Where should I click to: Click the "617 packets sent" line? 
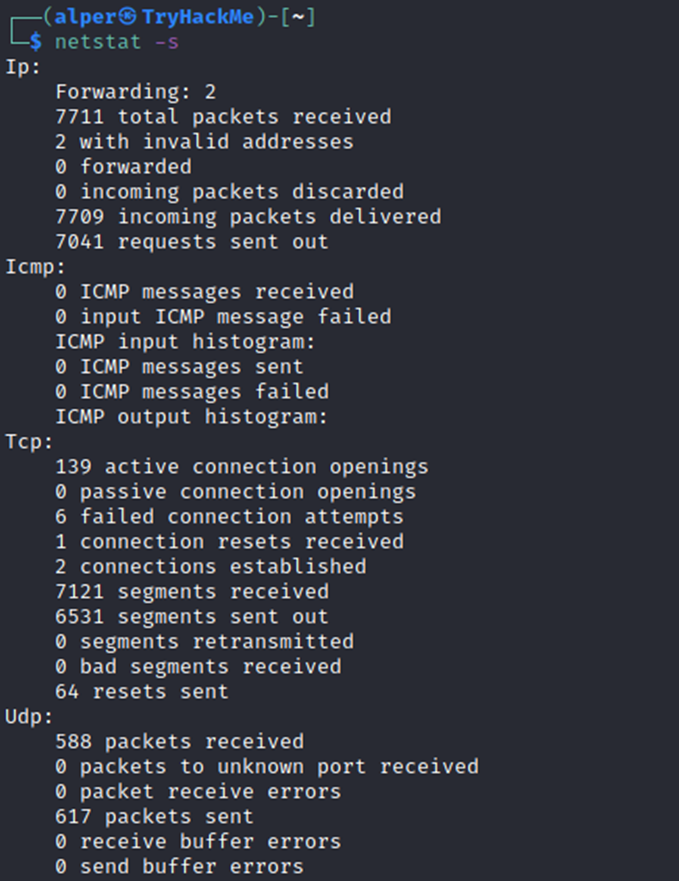tap(154, 817)
